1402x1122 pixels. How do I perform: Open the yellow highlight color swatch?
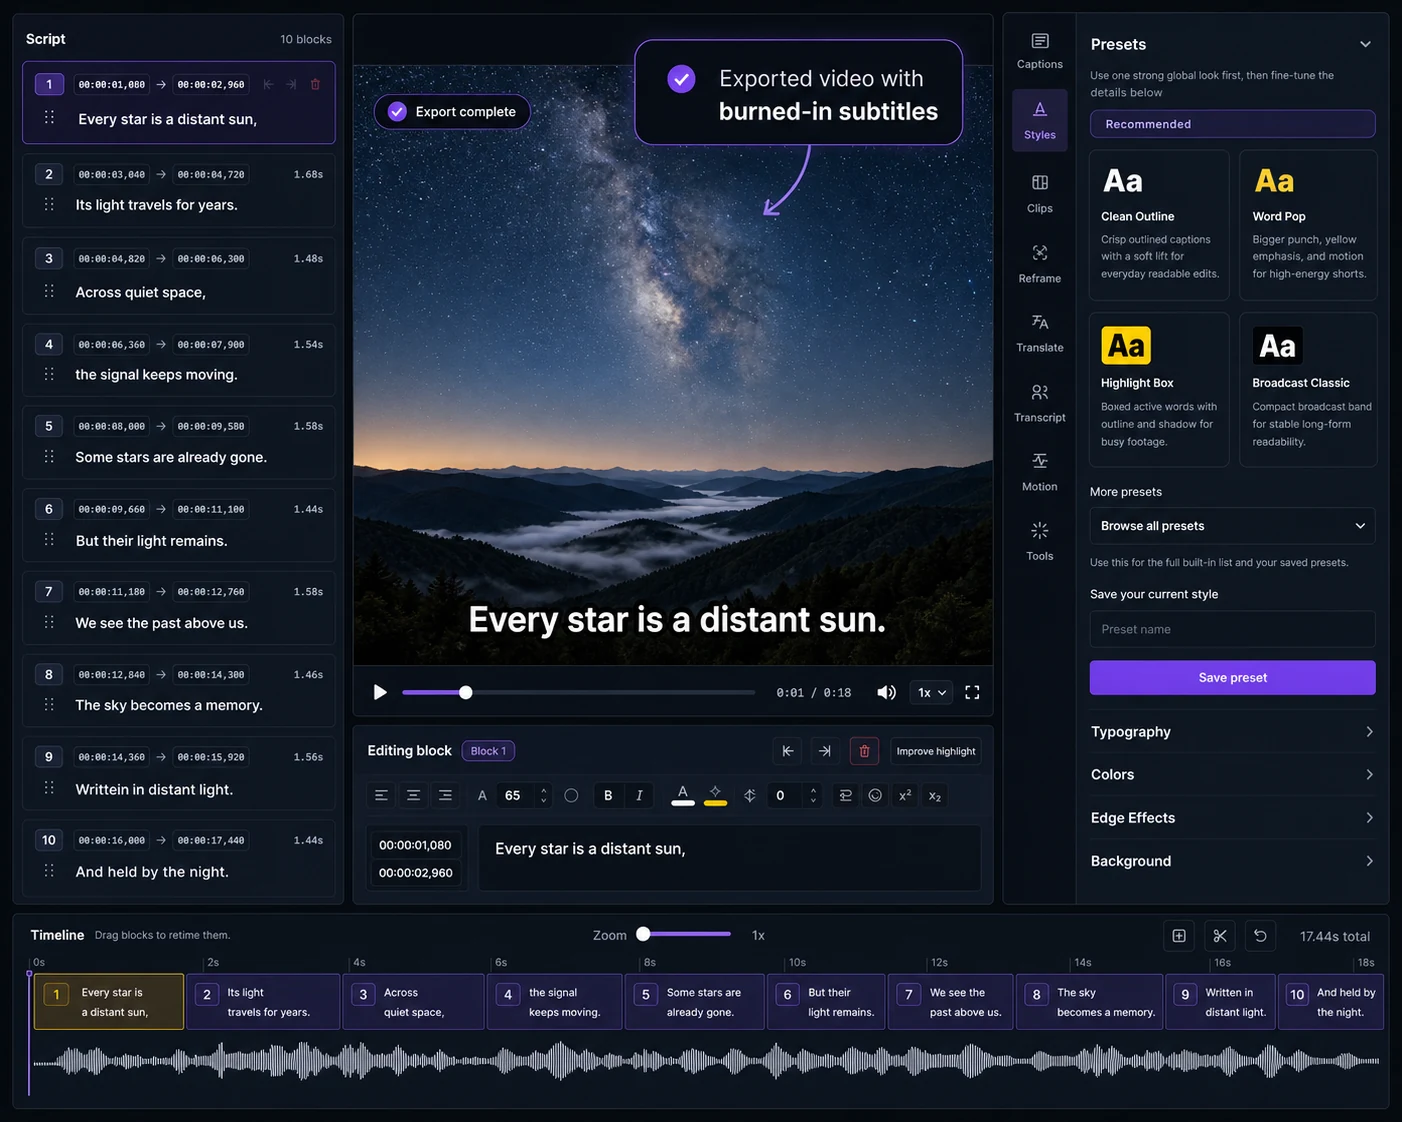[715, 795]
